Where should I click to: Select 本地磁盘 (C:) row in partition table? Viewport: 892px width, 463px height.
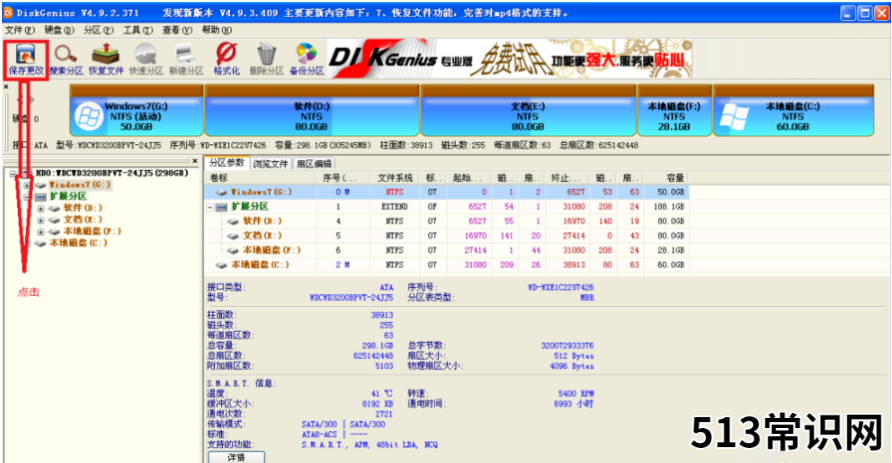(447, 264)
